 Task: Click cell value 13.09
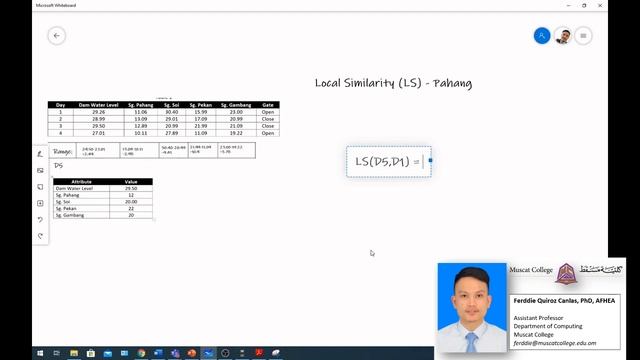[141, 119]
